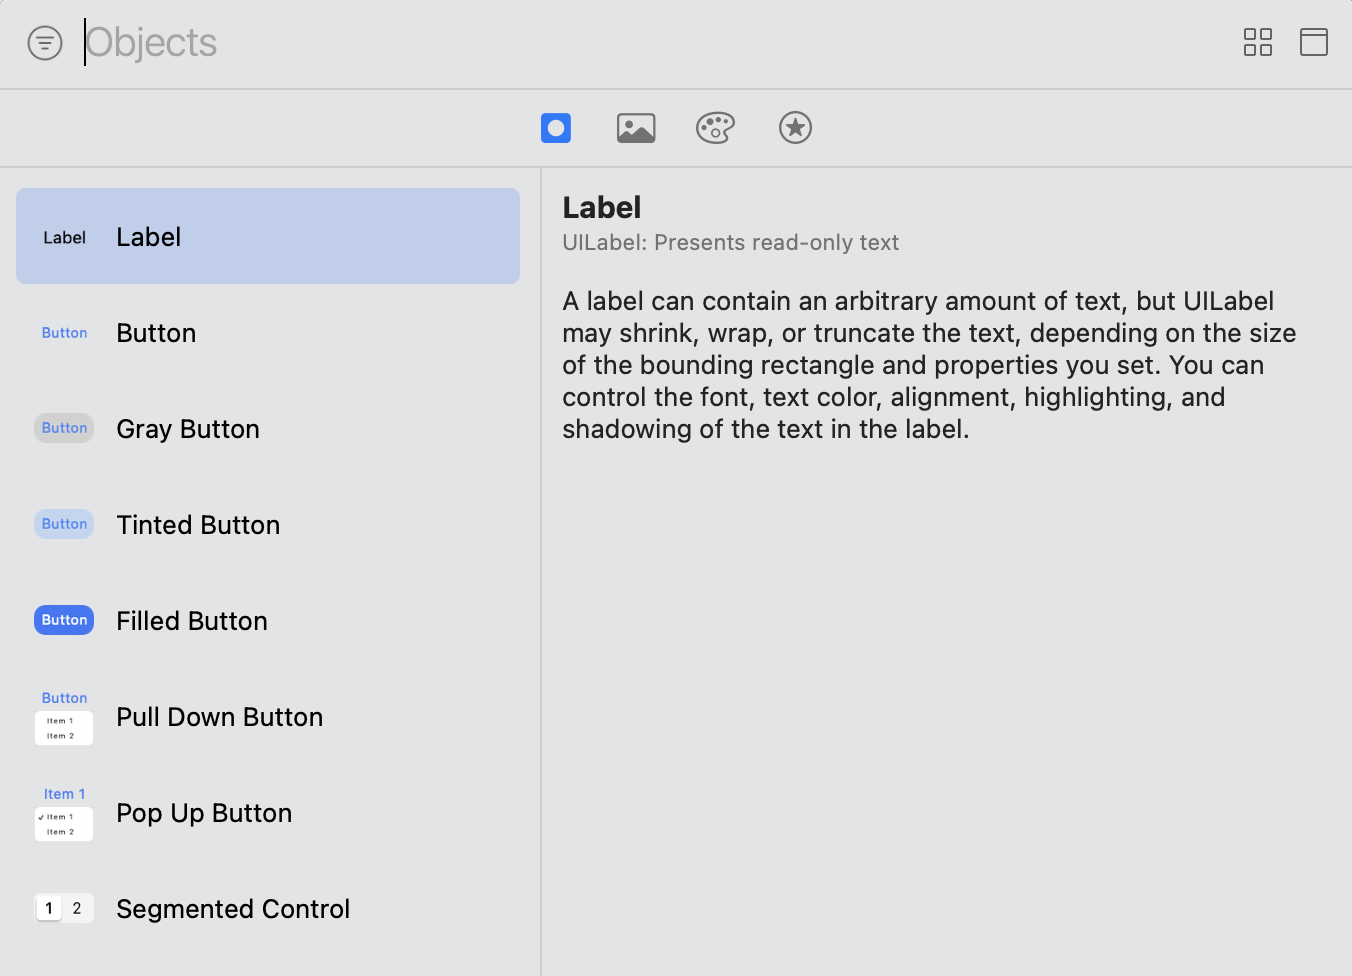Open the Image library tab

[x=636, y=128]
